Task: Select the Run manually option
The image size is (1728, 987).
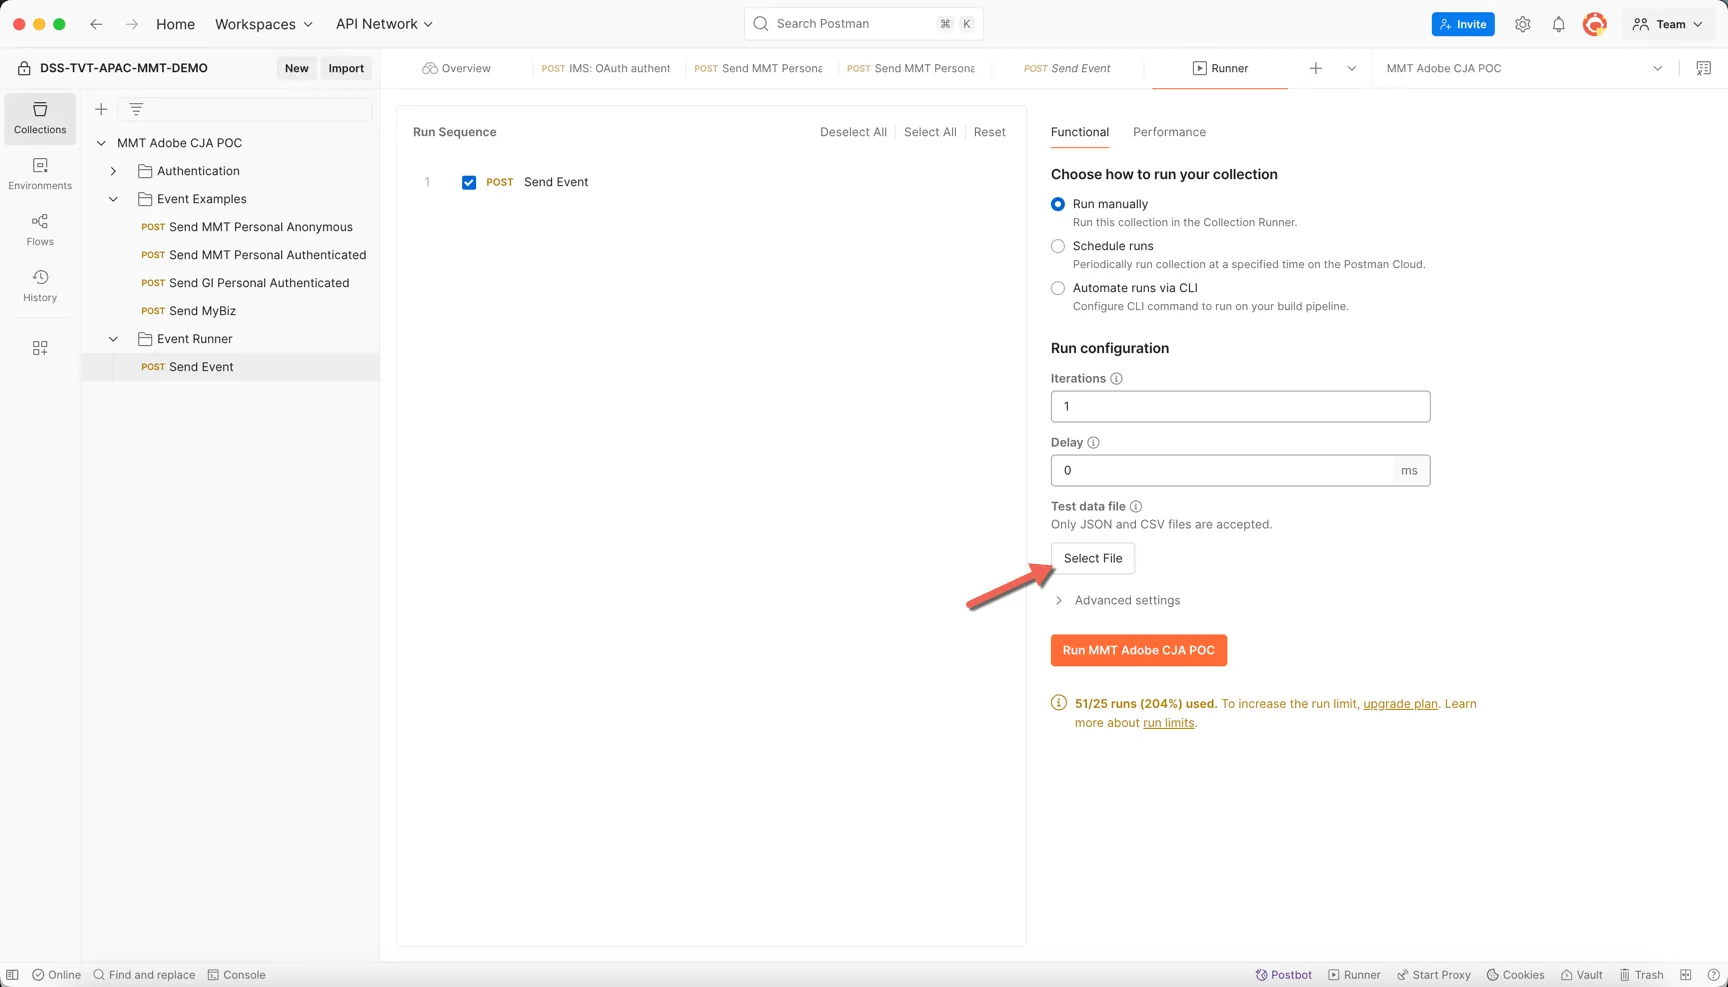Action: [1058, 204]
